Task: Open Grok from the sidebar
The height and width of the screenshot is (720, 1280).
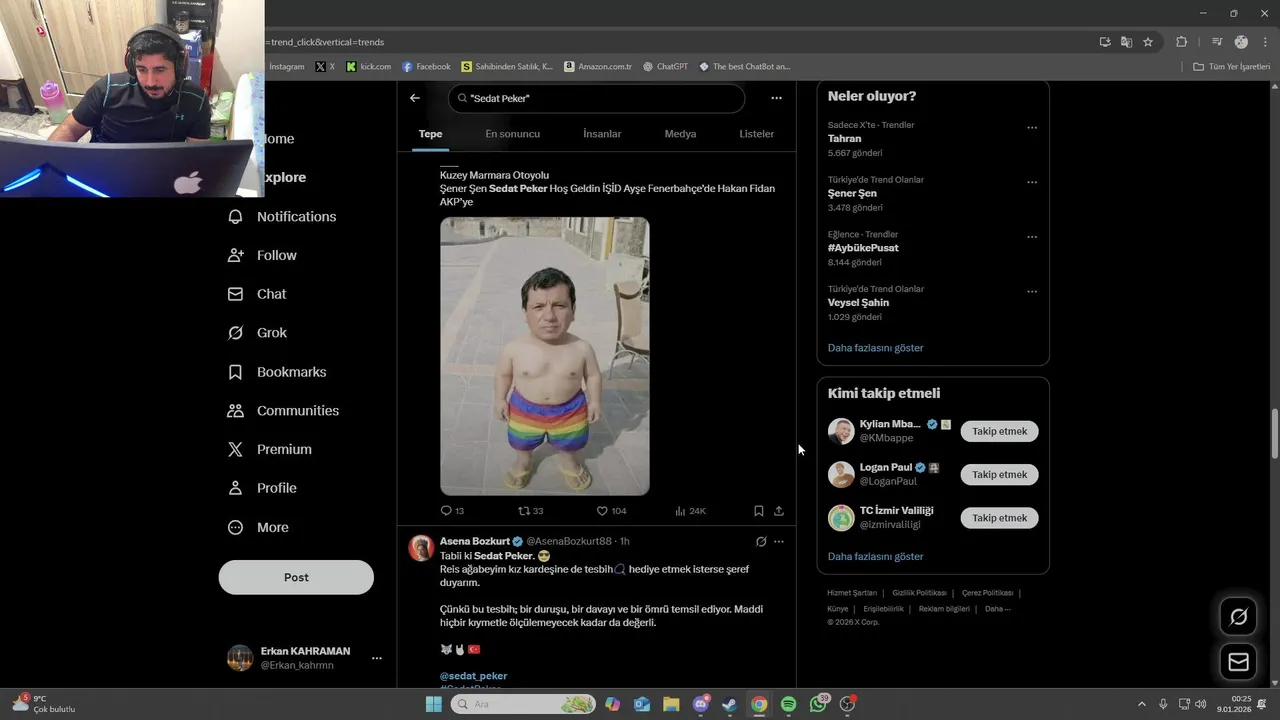Action: pyautogui.click(x=258, y=333)
